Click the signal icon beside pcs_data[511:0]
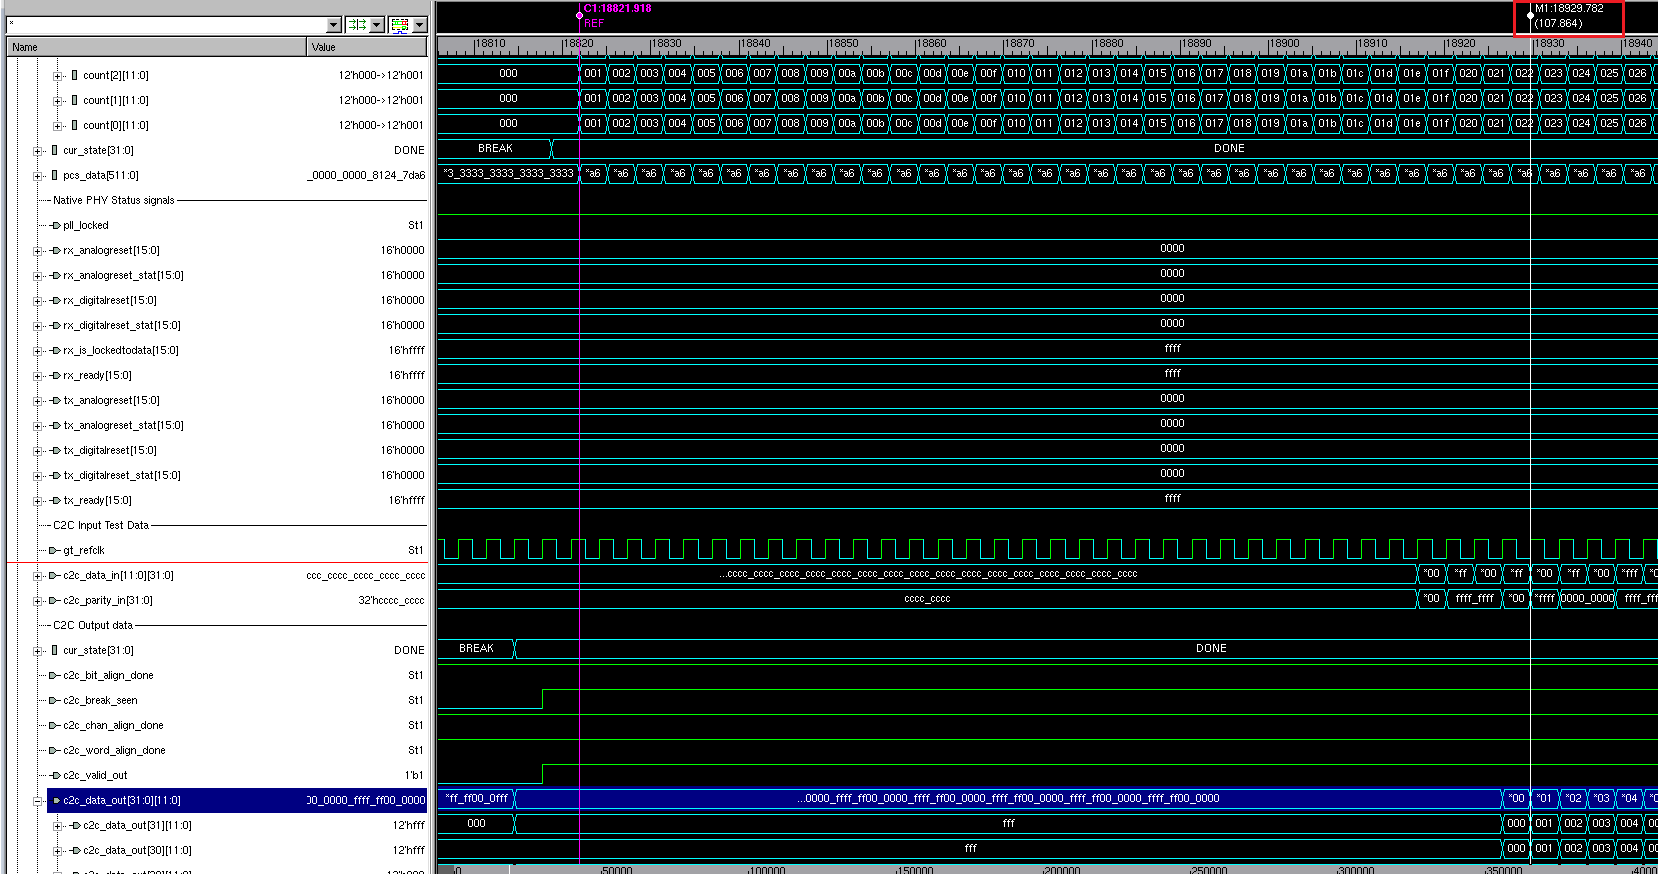1658x874 pixels. pyautogui.click(x=55, y=175)
